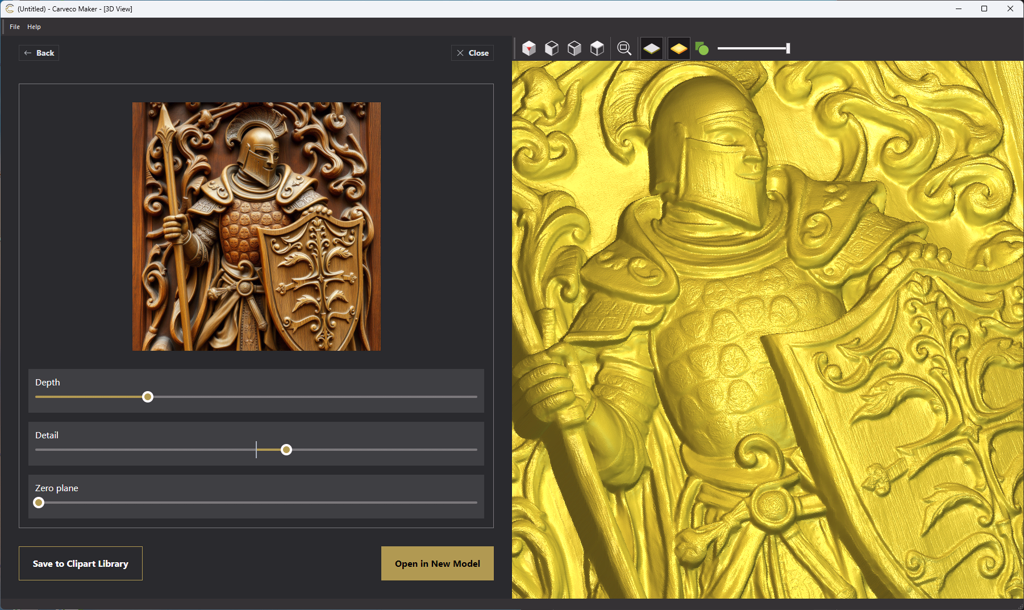Open the File menu
Viewport: 1024px width, 610px height.
pos(14,27)
